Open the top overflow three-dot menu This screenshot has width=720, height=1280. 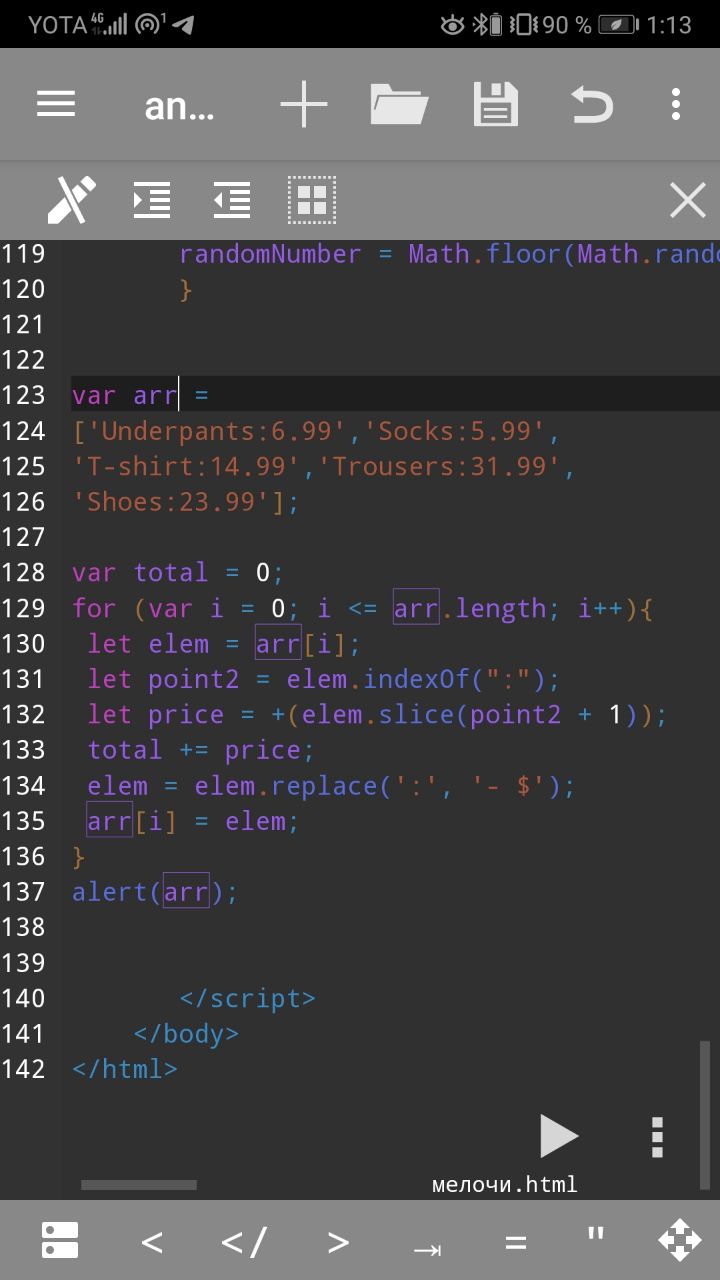pos(676,104)
